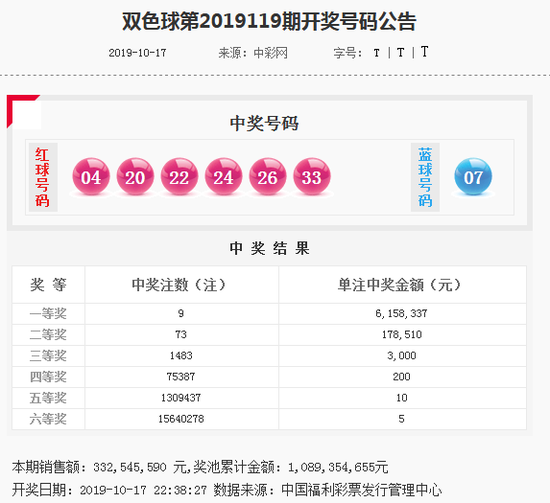Screen dimensions: 550x503
Task: Click the 奖等 column header
Action: [x=48, y=284]
